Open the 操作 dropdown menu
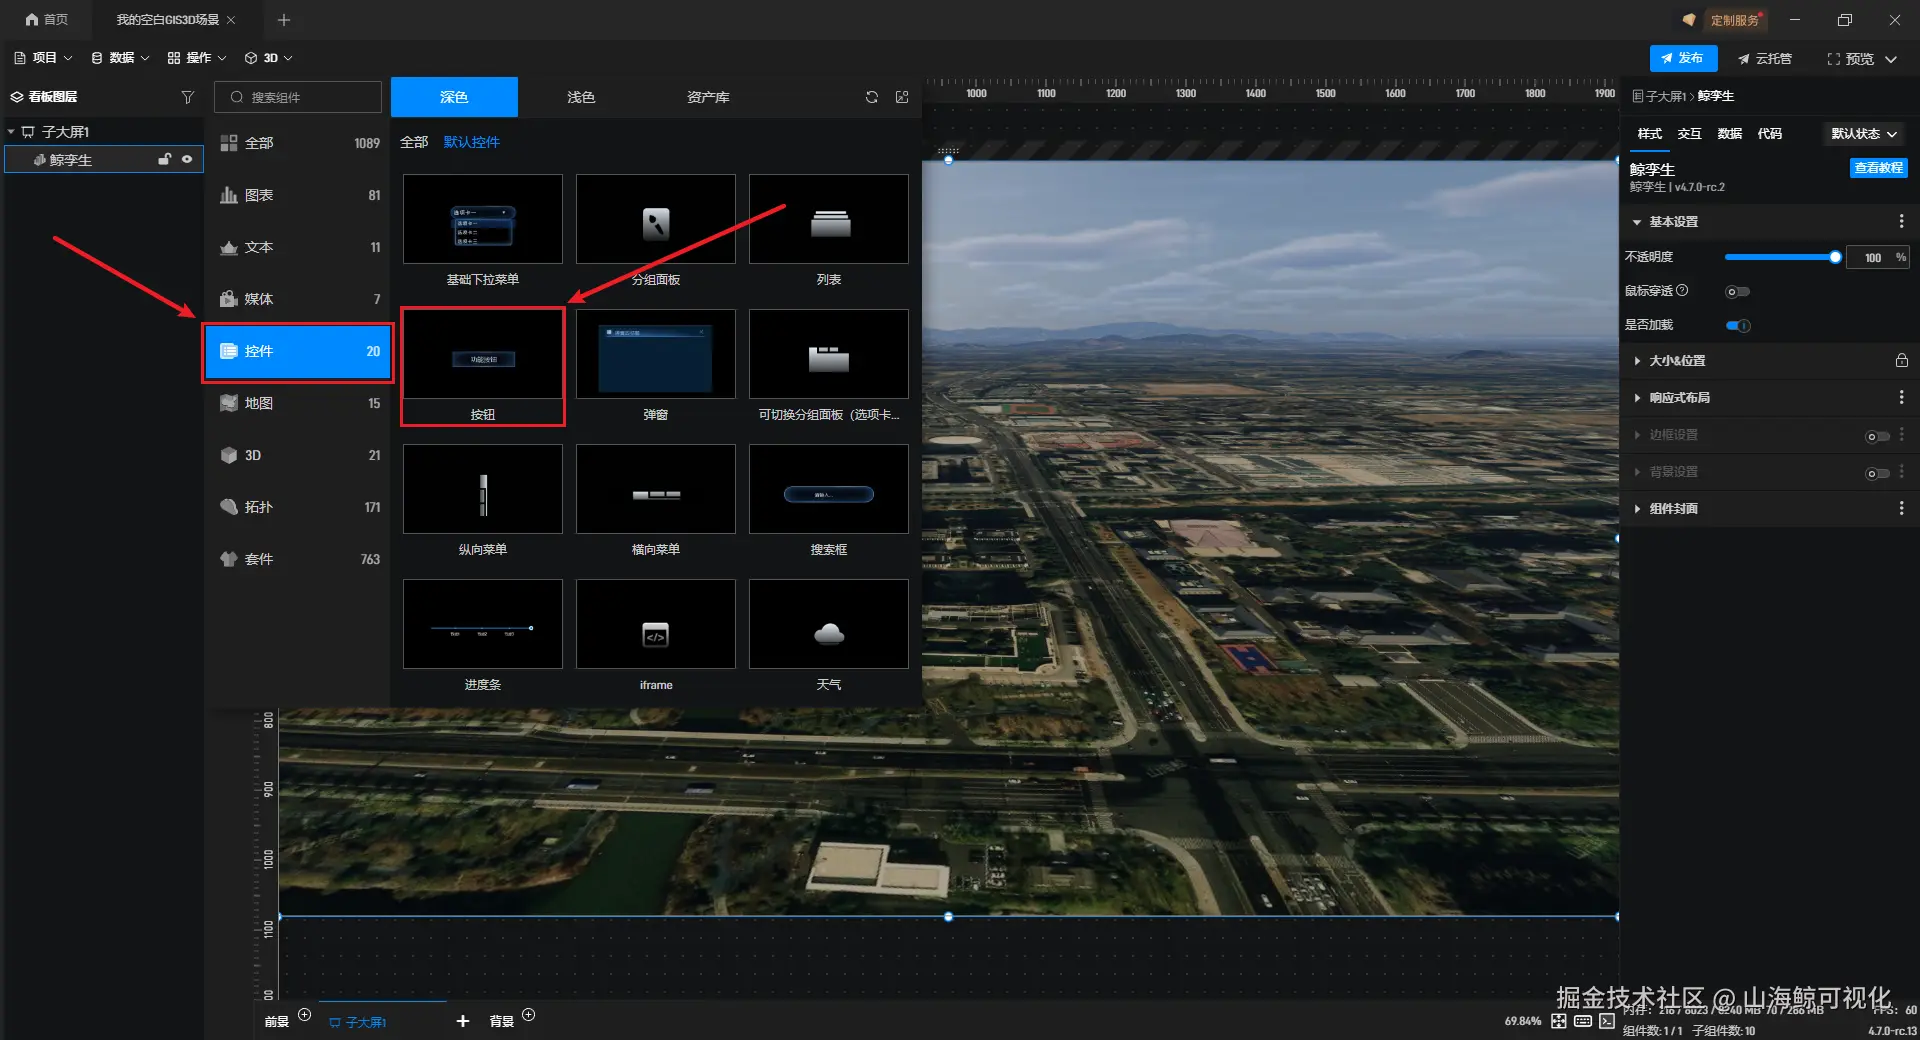The image size is (1920, 1040). click(x=197, y=58)
